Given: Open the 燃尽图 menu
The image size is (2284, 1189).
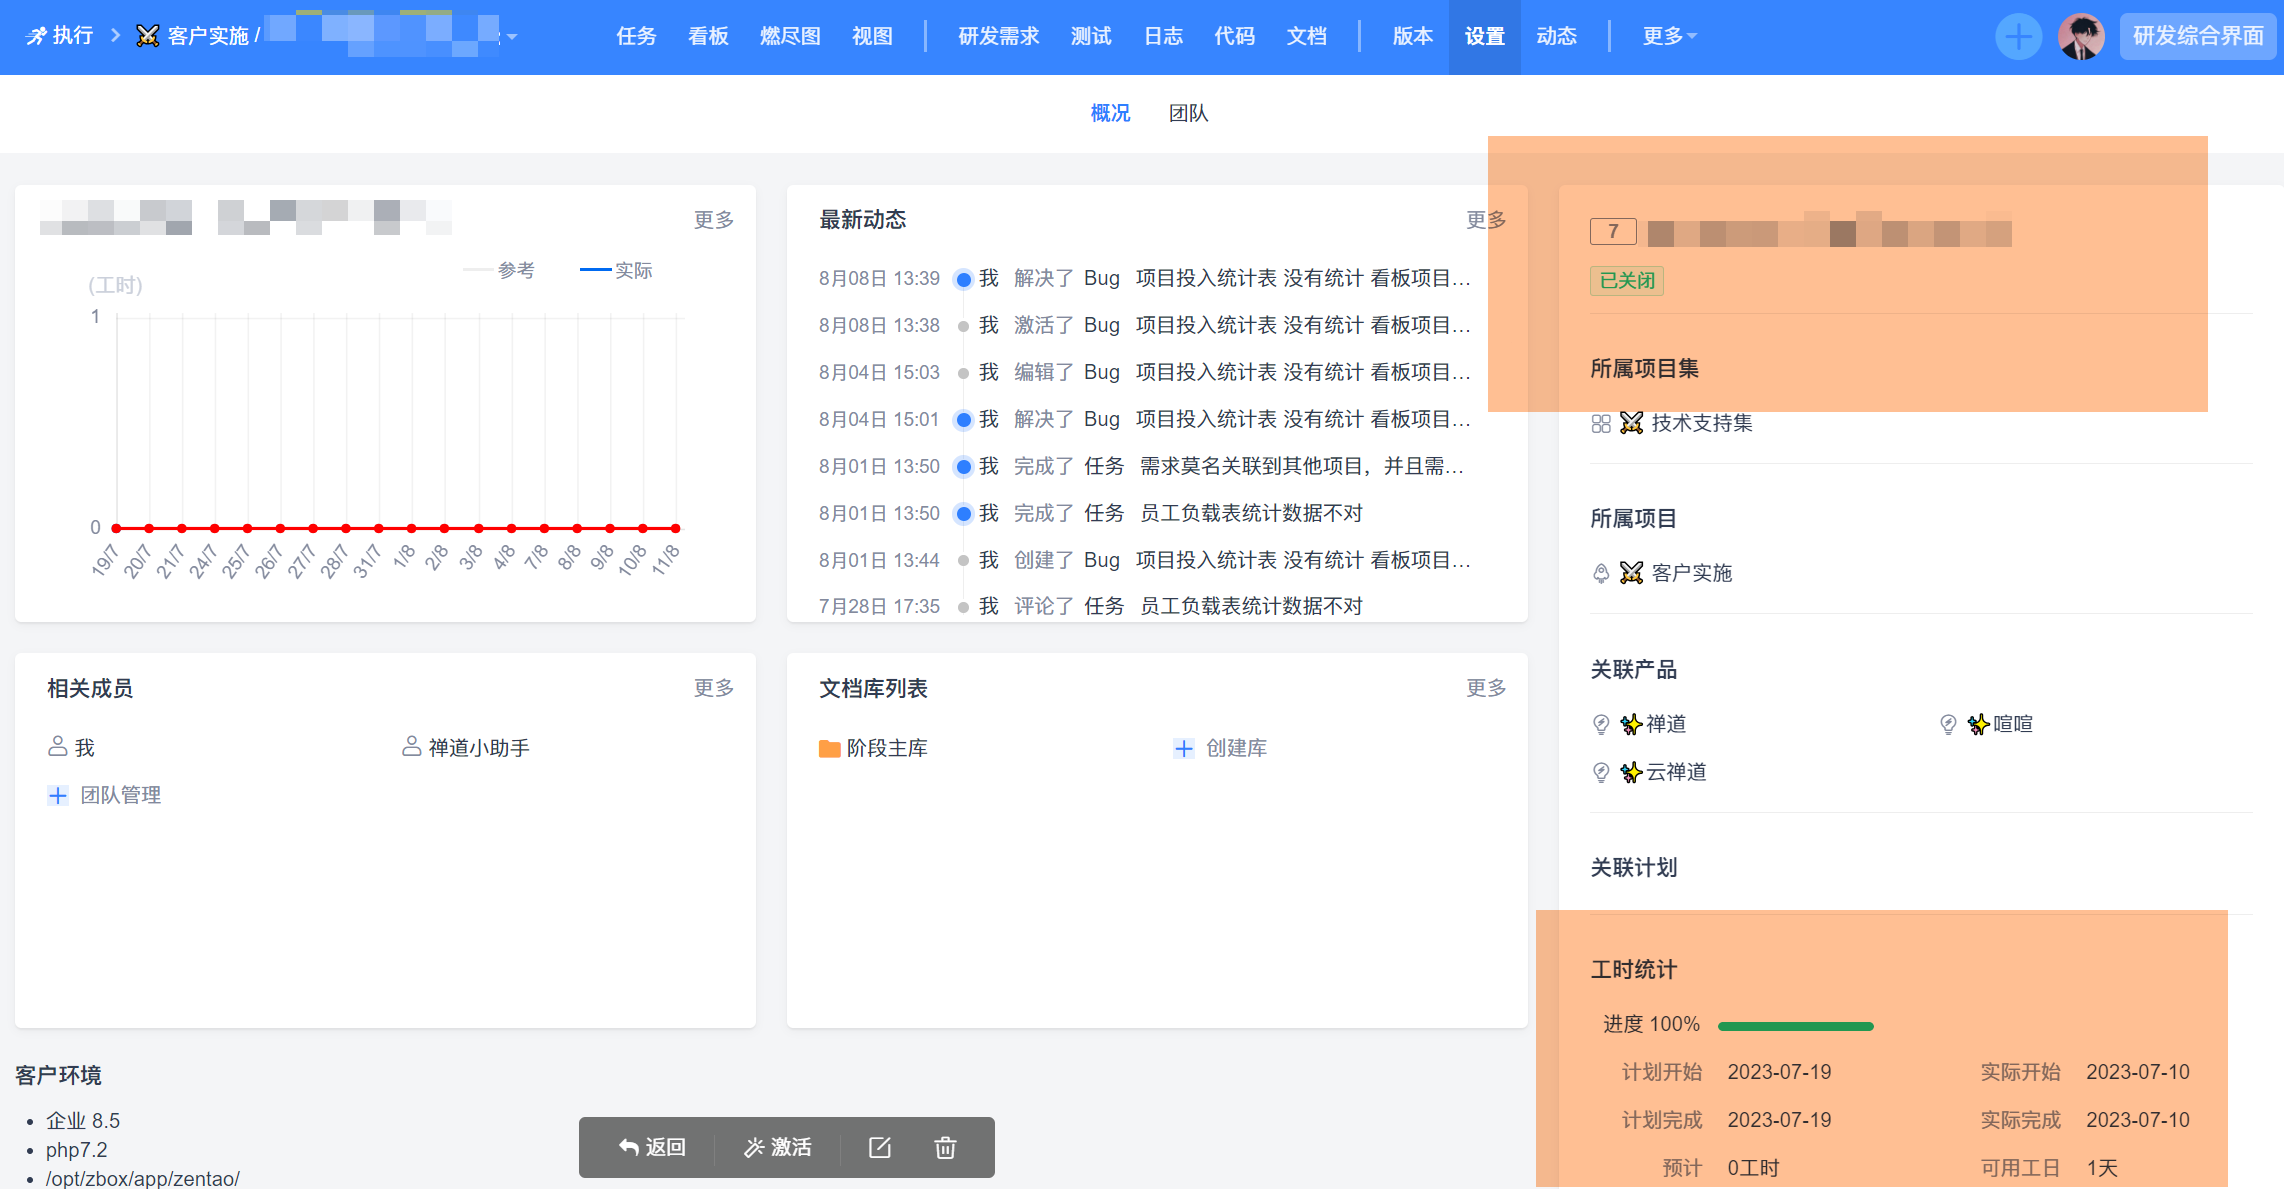Looking at the screenshot, I should (790, 37).
